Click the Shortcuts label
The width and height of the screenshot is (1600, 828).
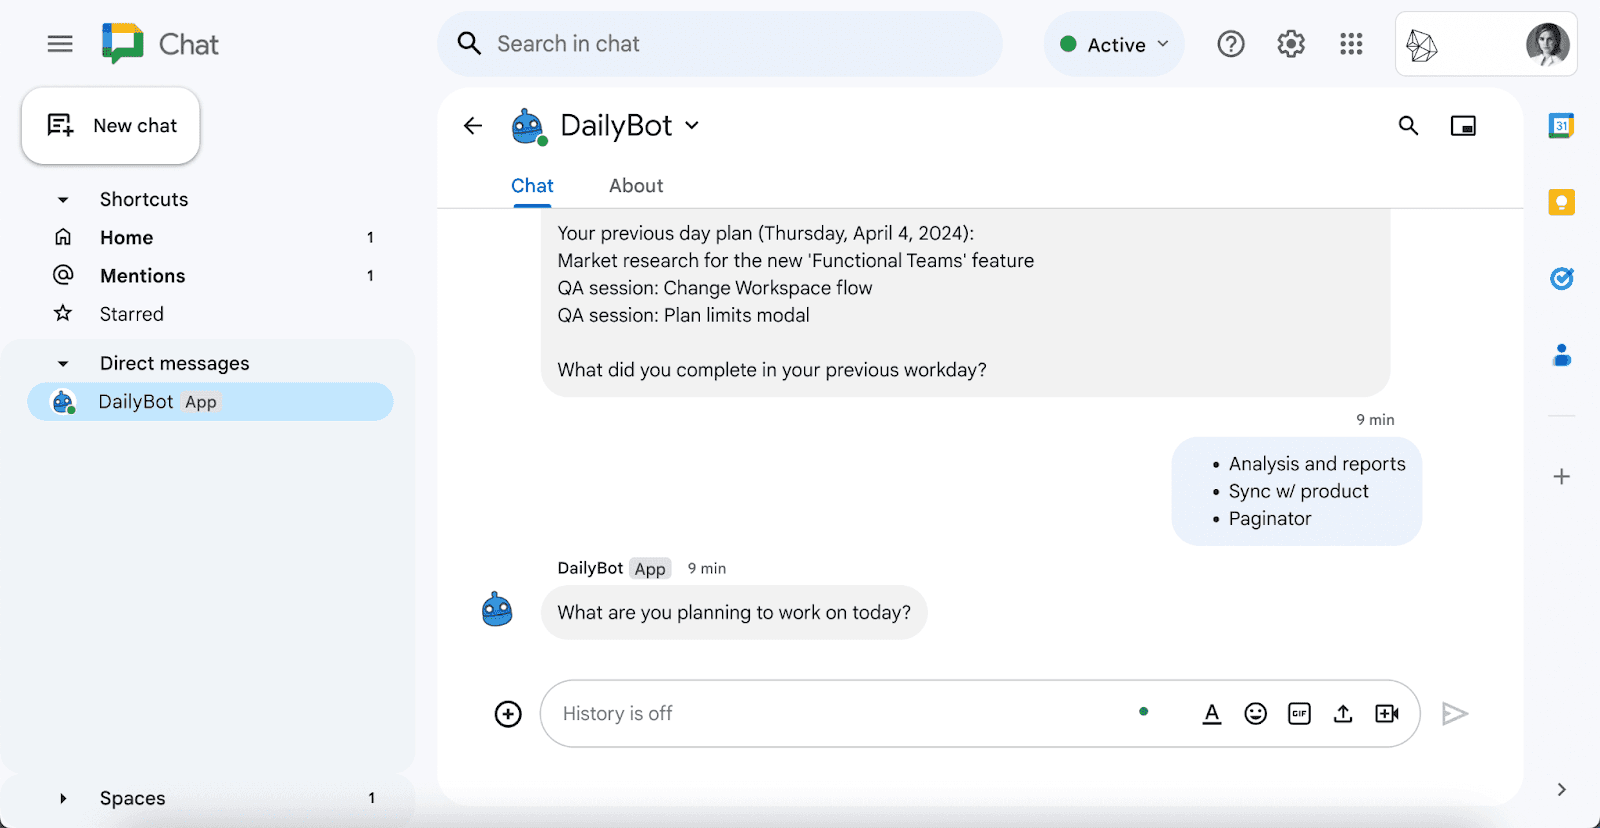click(144, 199)
